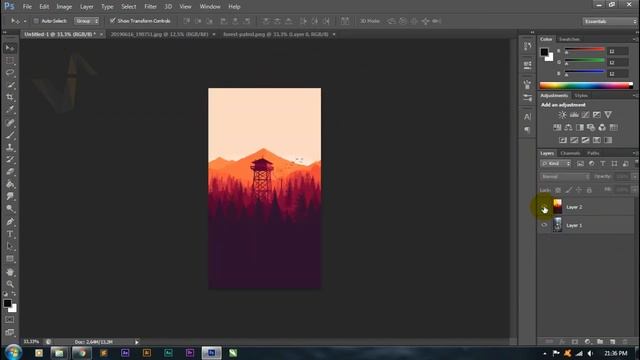This screenshot has width=640, height=360.
Task: Select the Clone Stamp tool
Action: 10,147
